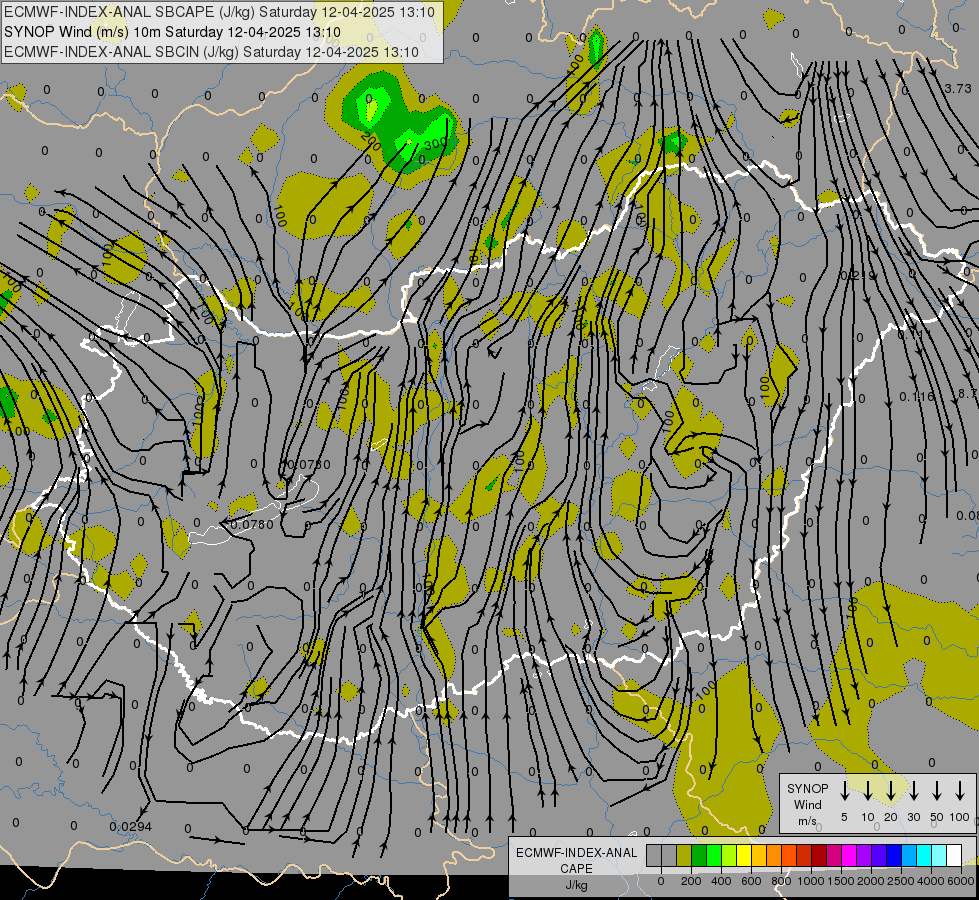Choose the bright magenta swatch in CAPE legend
The width and height of the screenshot is (979, 900).
tap(849, 855)
